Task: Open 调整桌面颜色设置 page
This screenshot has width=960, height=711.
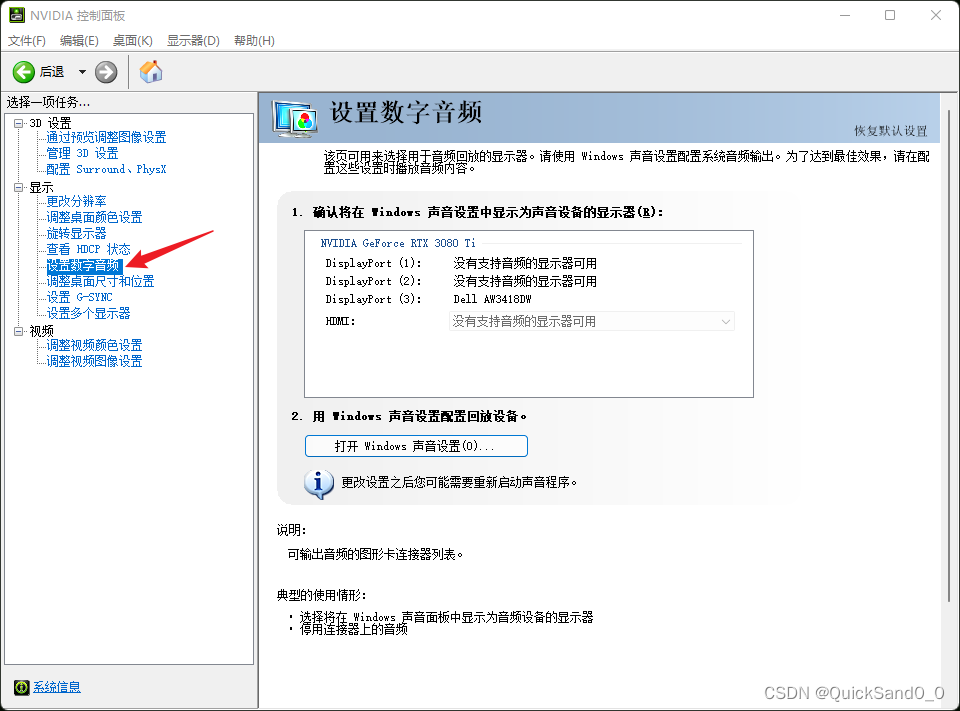Action: pyautogui.click(x=94, y=217)
